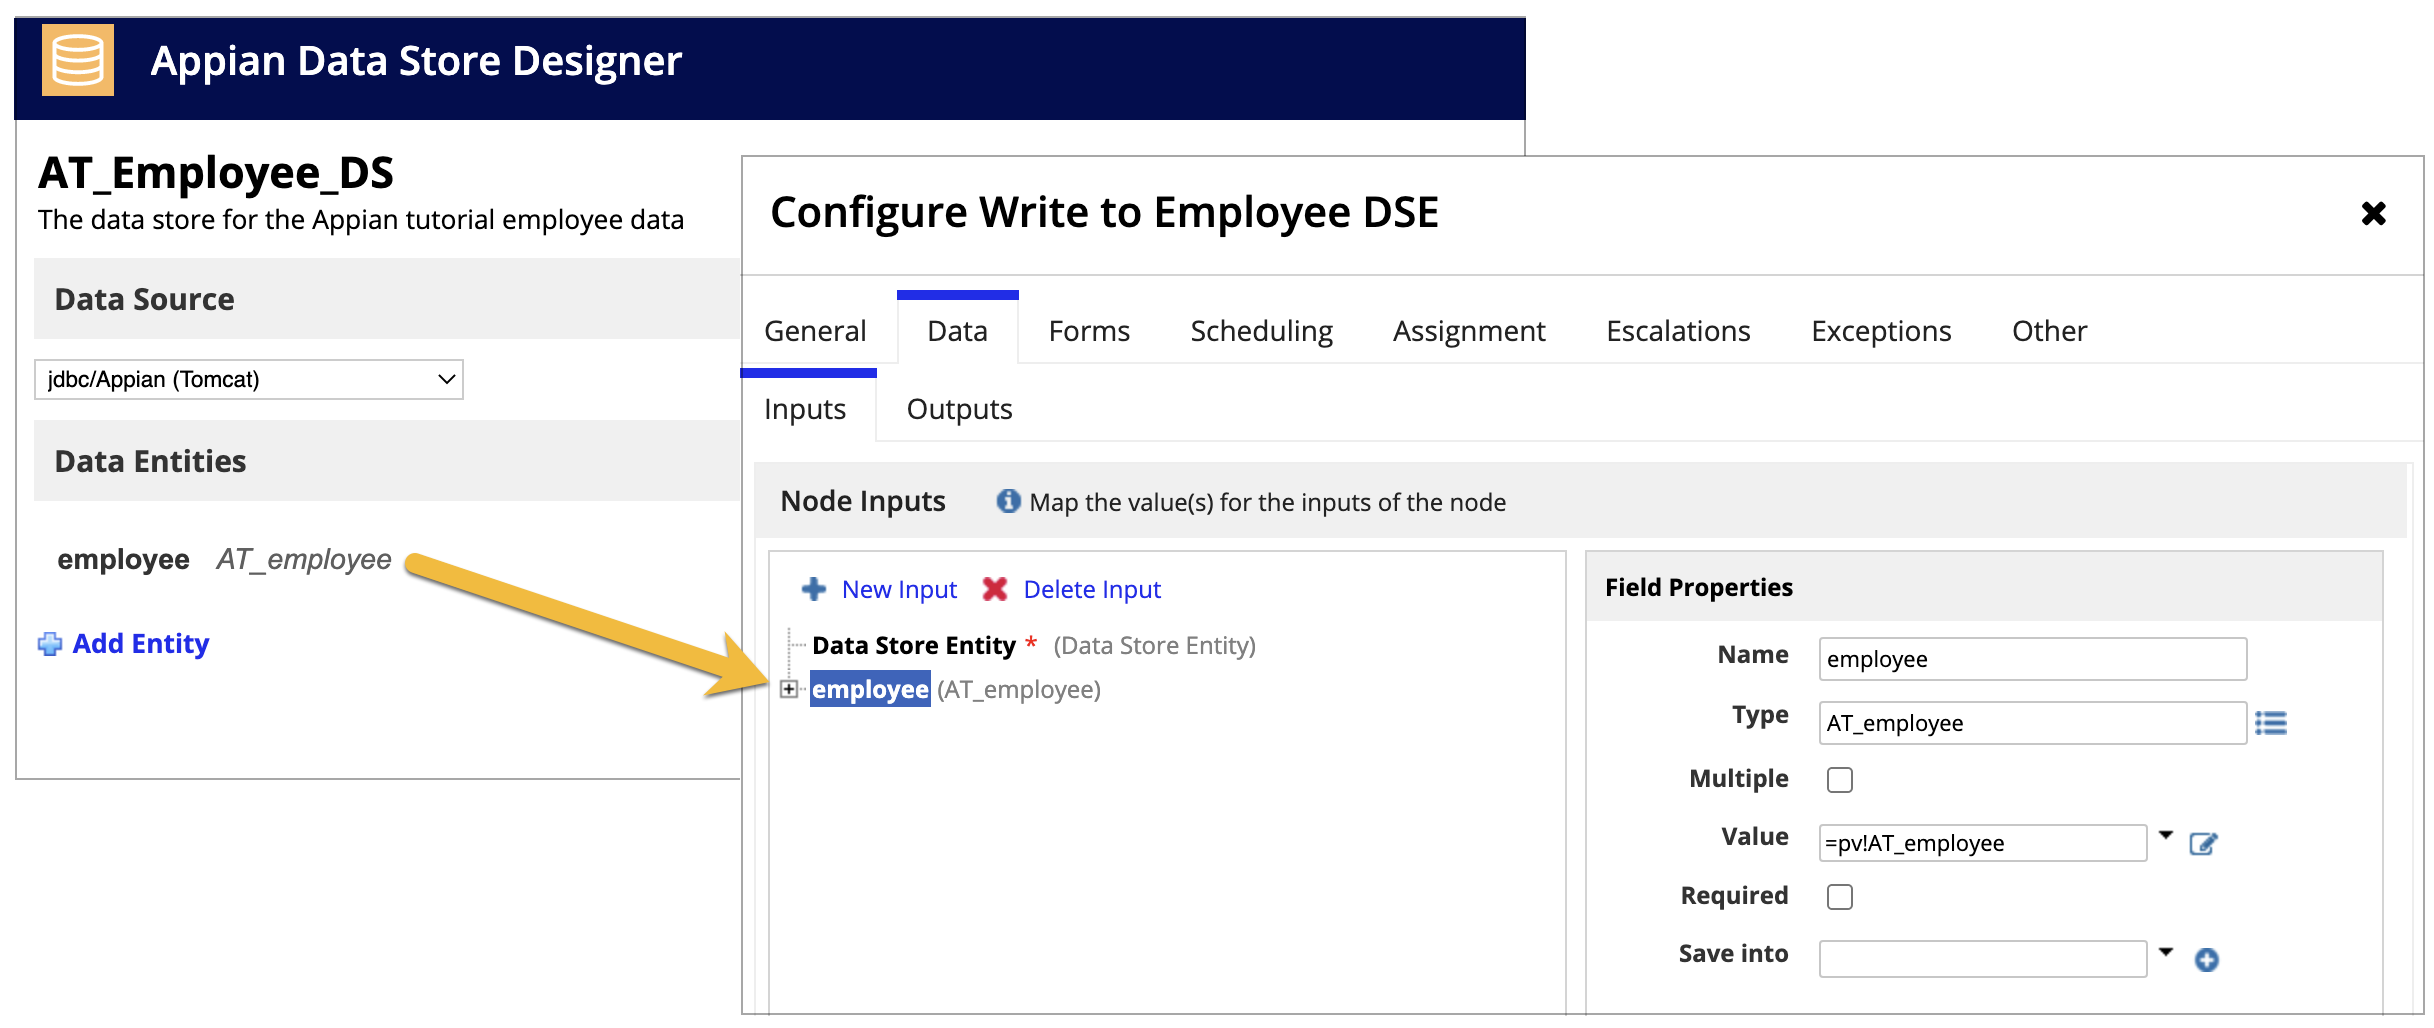
Task: Click the data store description text
Action: [x=361, y=220]
